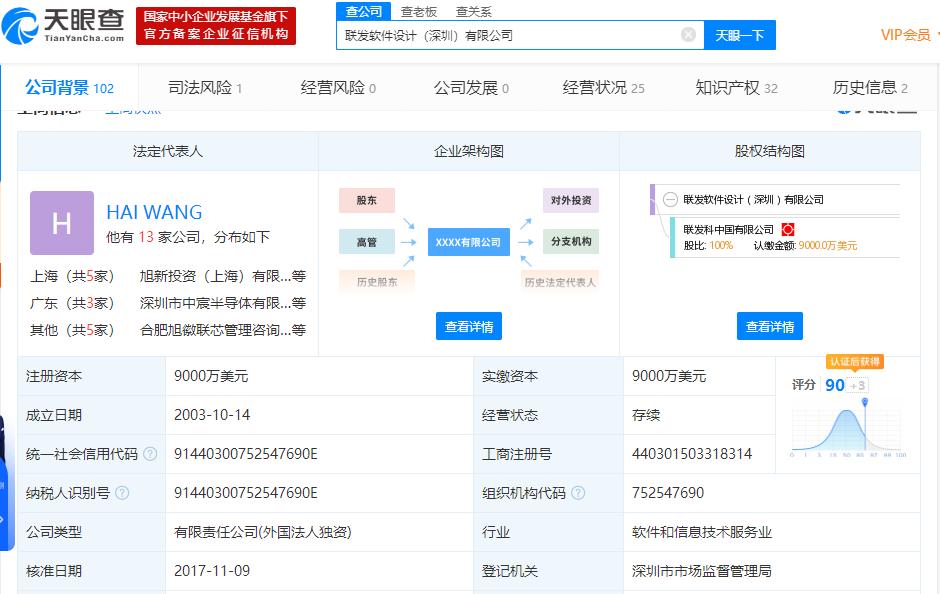Viewport: 940px width, 594px height.
Task: Open the 司法风险 tab
Action: click(205, 88)
